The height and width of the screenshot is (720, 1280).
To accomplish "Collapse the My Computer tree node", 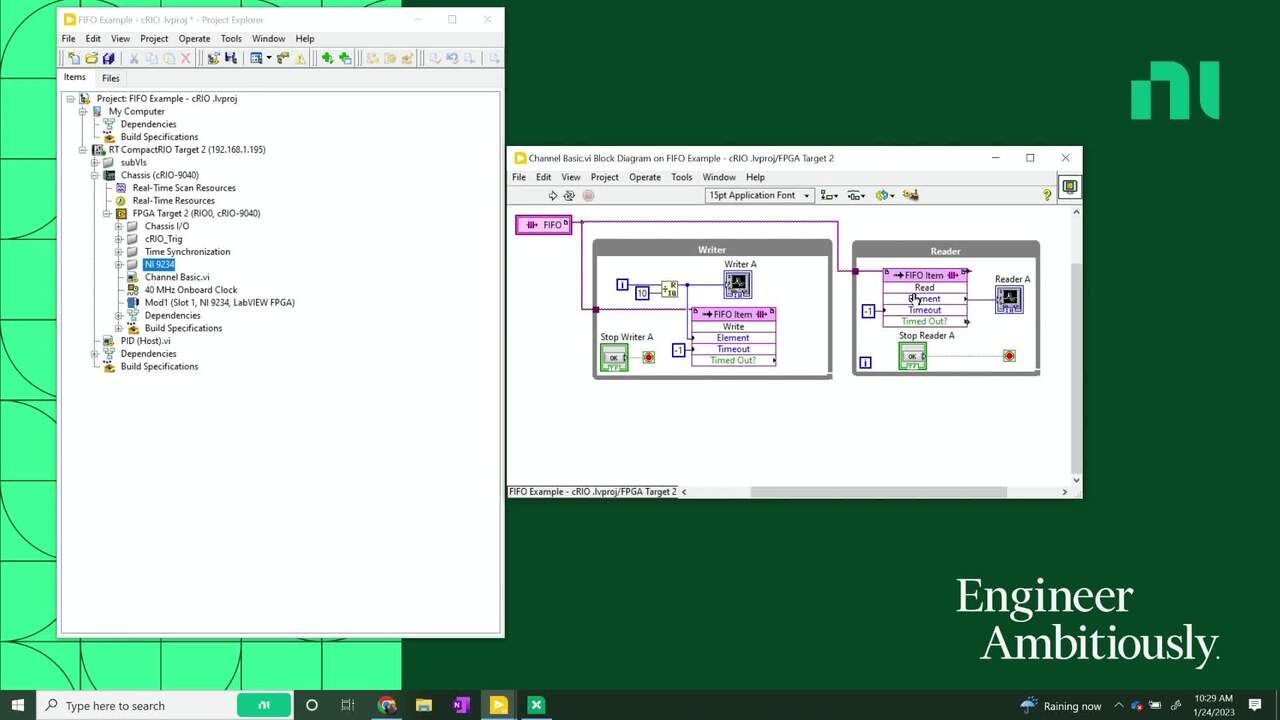I will click(x=83, y=112).
